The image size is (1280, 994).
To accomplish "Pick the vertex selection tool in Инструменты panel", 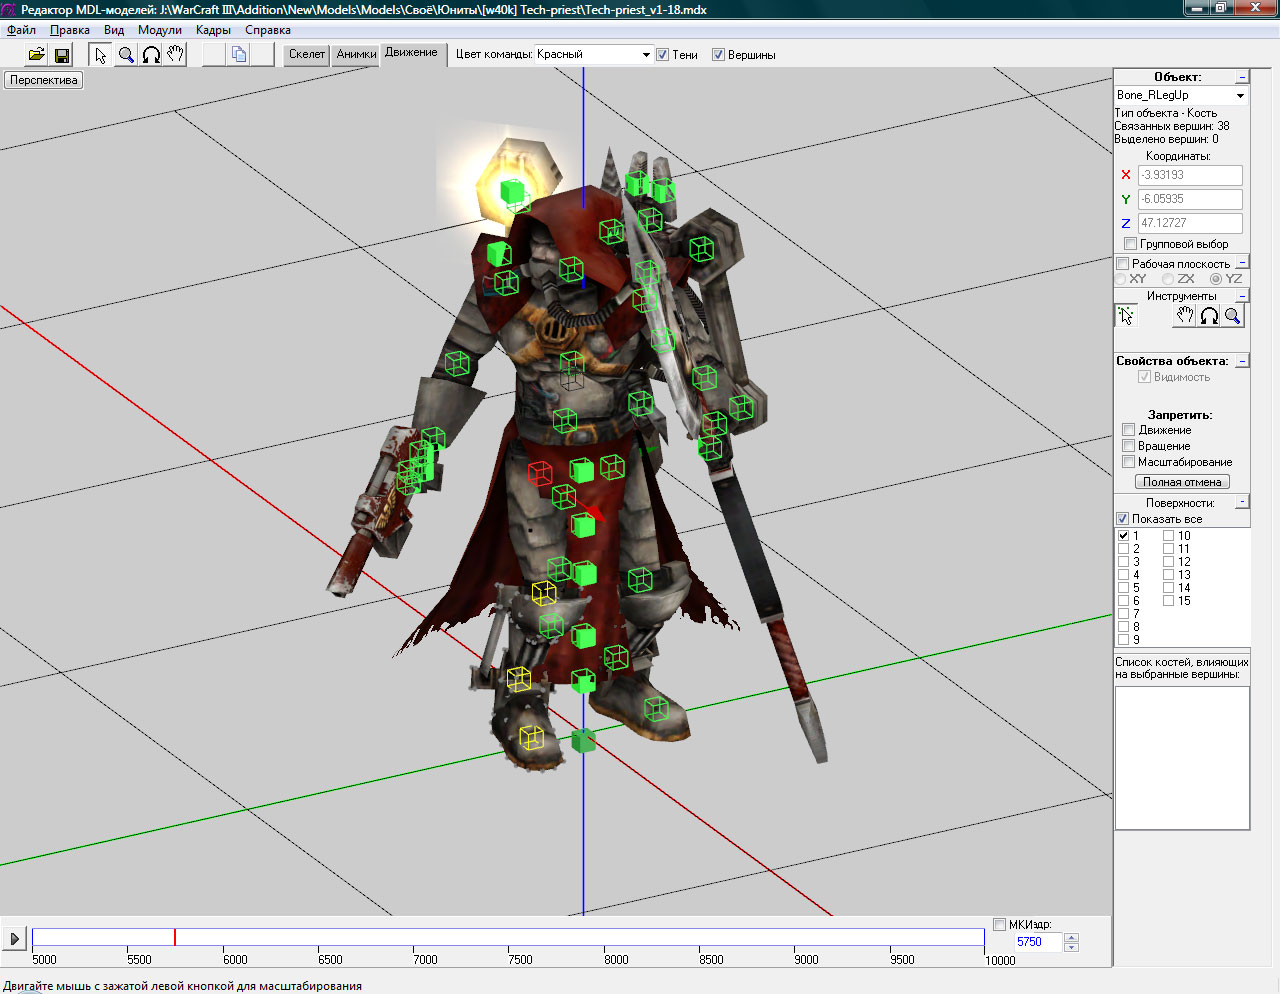I will 1126,316.
